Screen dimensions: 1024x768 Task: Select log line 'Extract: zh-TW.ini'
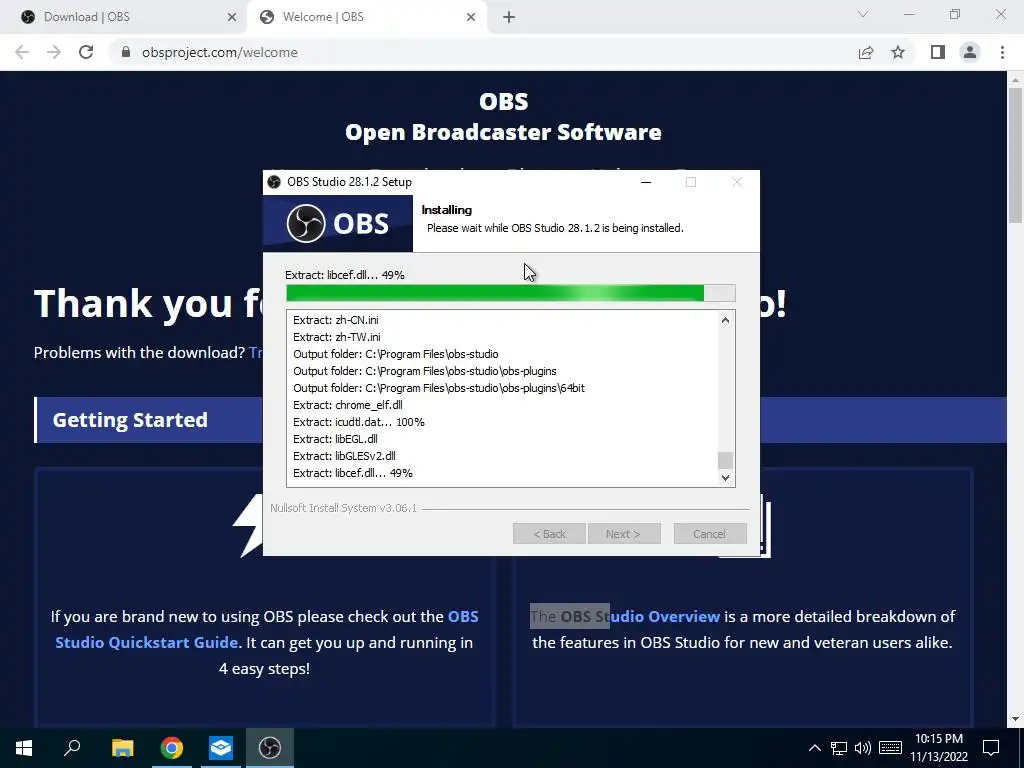337,337
